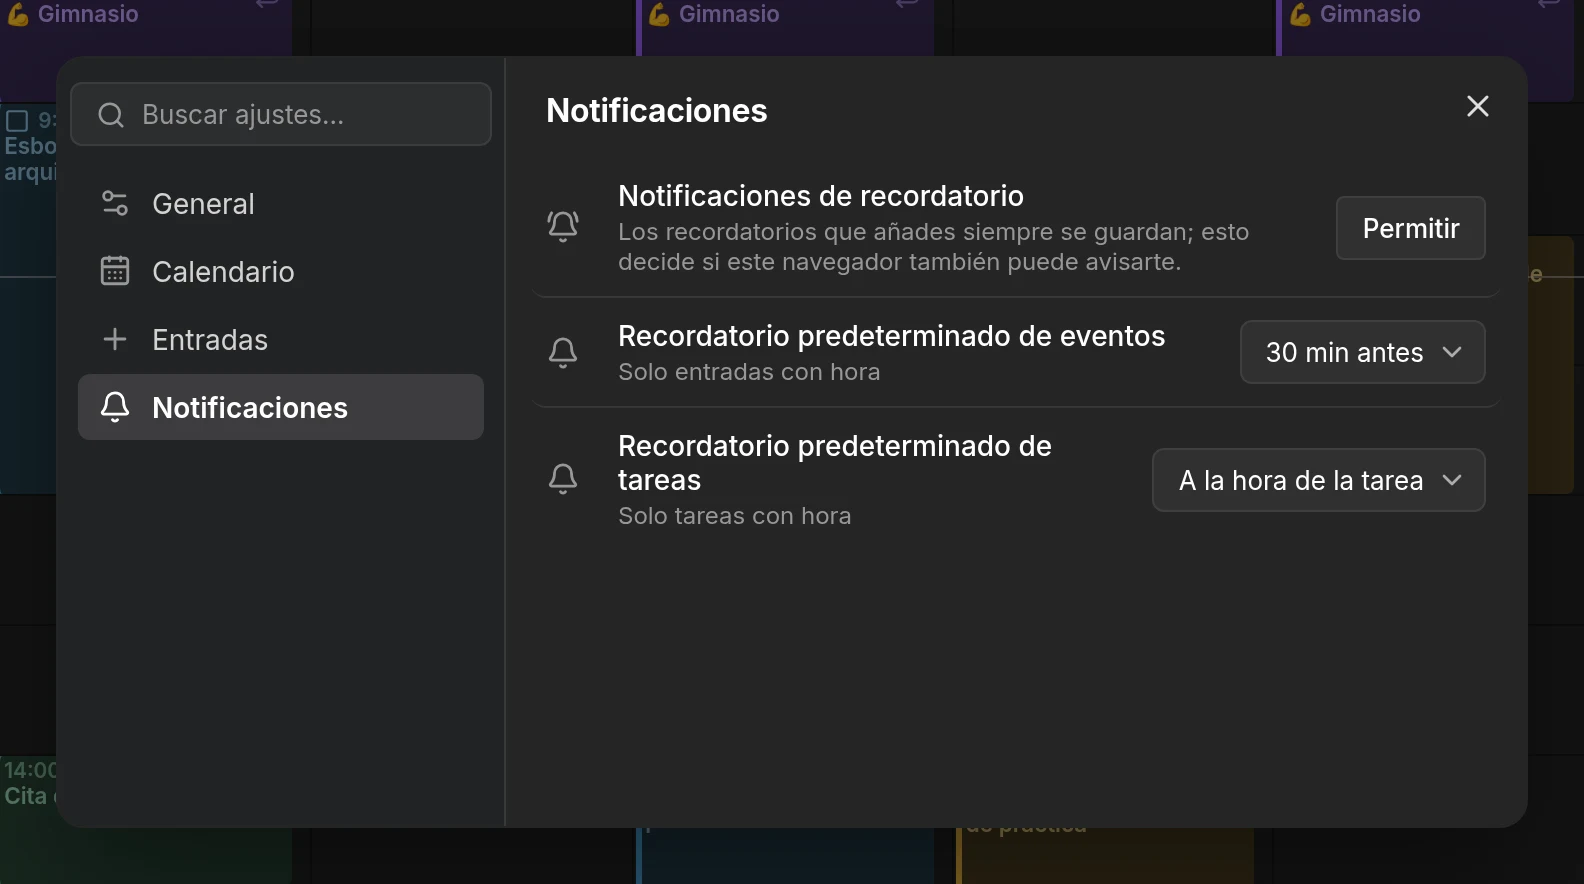Viewport: 1584px width, 884px height.
Task: Click the Calendario calendar icon
Action: point(115,271)
